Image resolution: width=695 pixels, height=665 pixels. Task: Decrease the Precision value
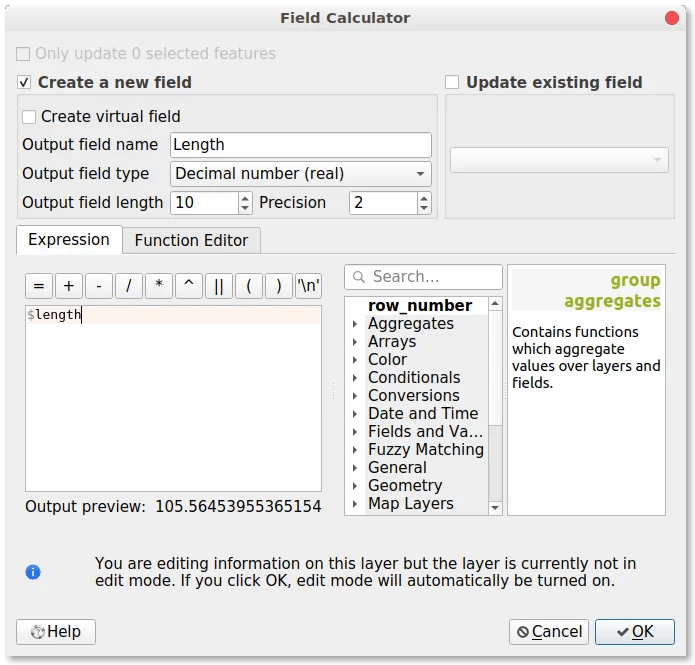[424, 208]
